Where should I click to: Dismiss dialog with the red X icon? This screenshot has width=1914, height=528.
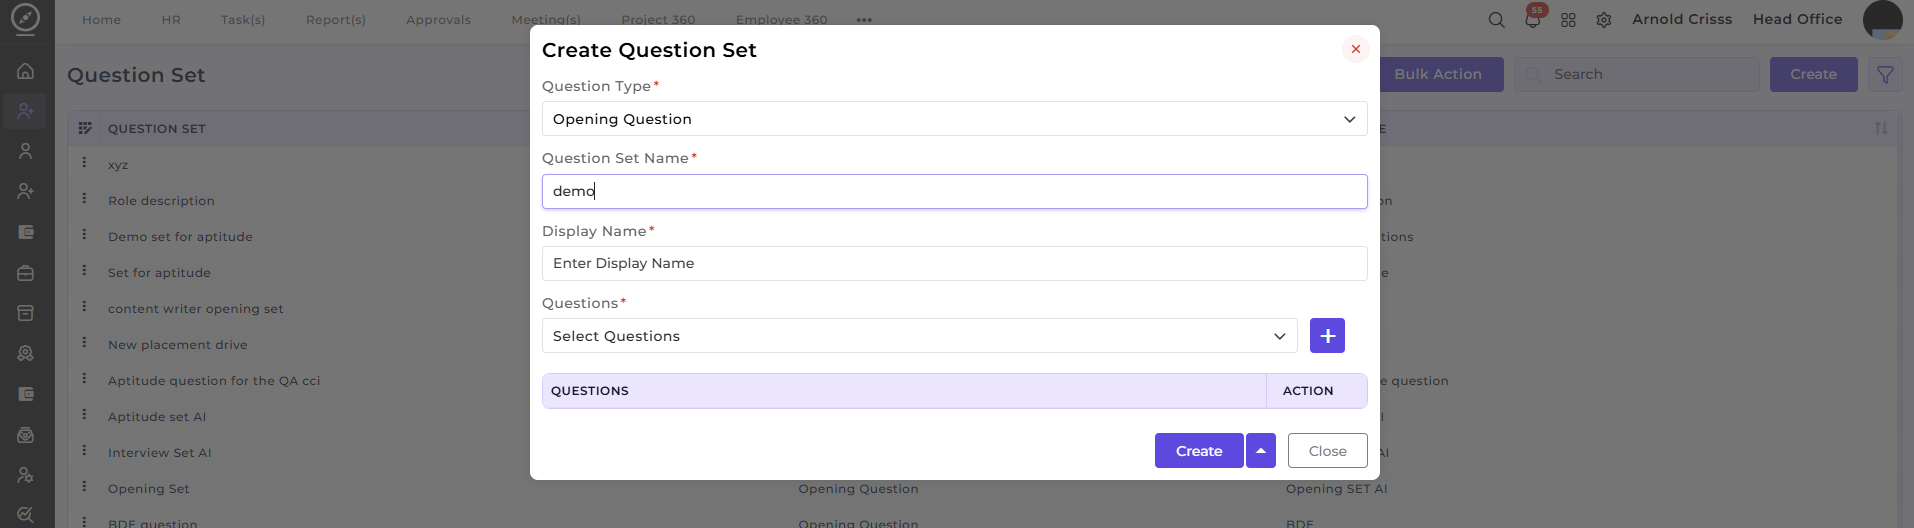pos(1355,49)
